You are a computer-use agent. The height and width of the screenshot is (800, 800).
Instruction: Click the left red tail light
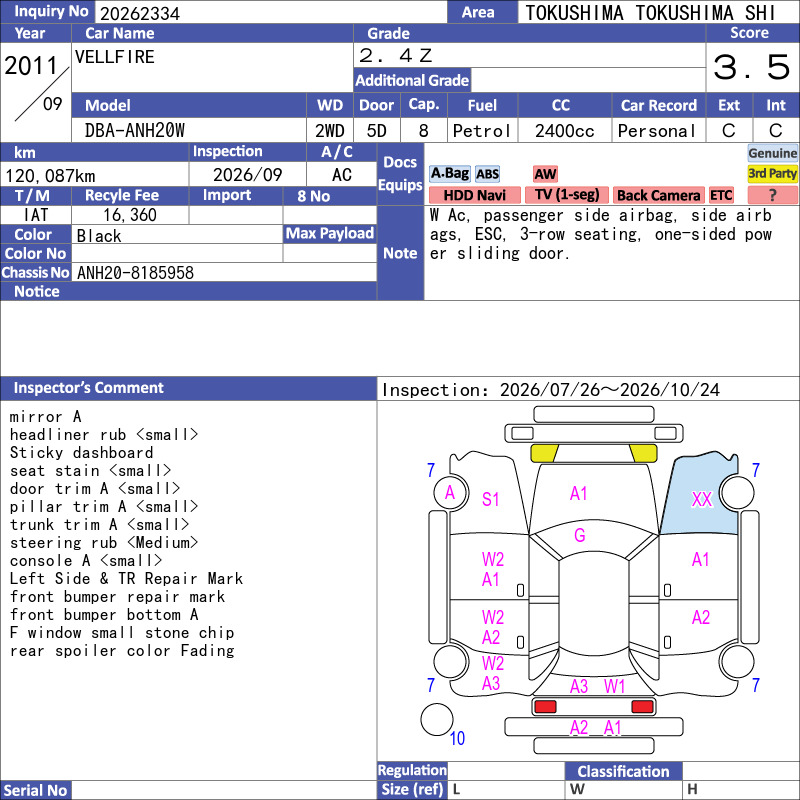pyautogui.click(x=545, y=707)
